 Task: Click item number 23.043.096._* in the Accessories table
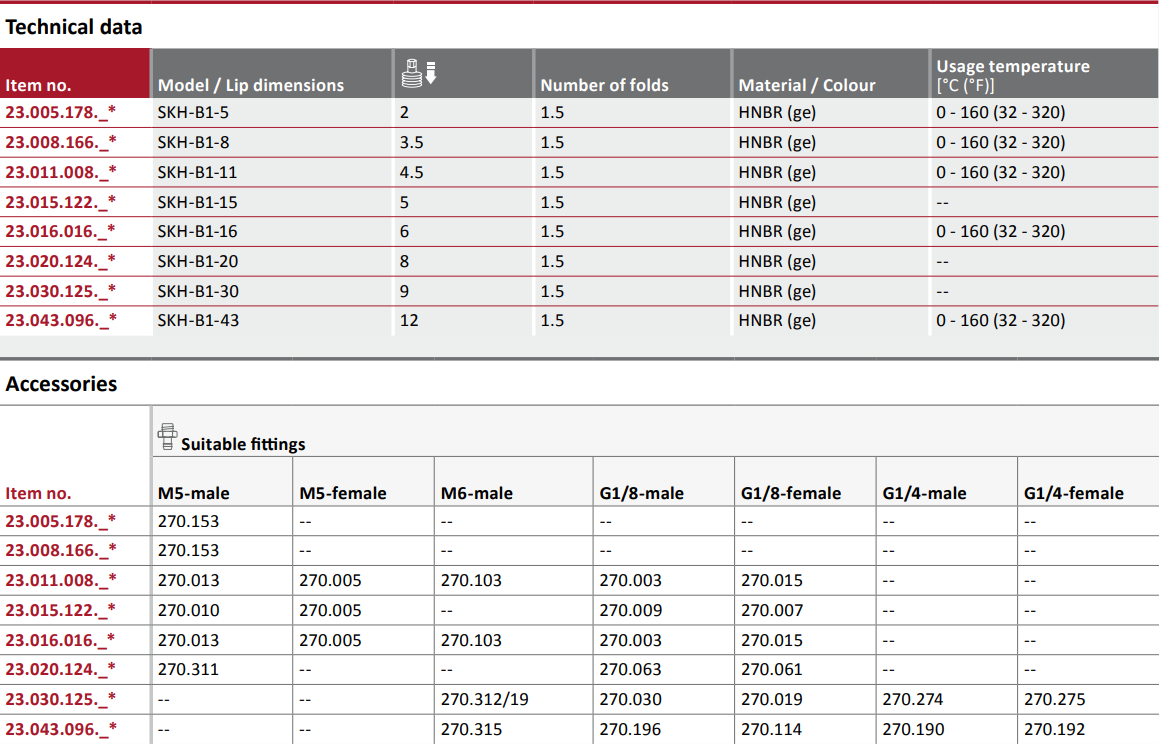pos(61,728)
